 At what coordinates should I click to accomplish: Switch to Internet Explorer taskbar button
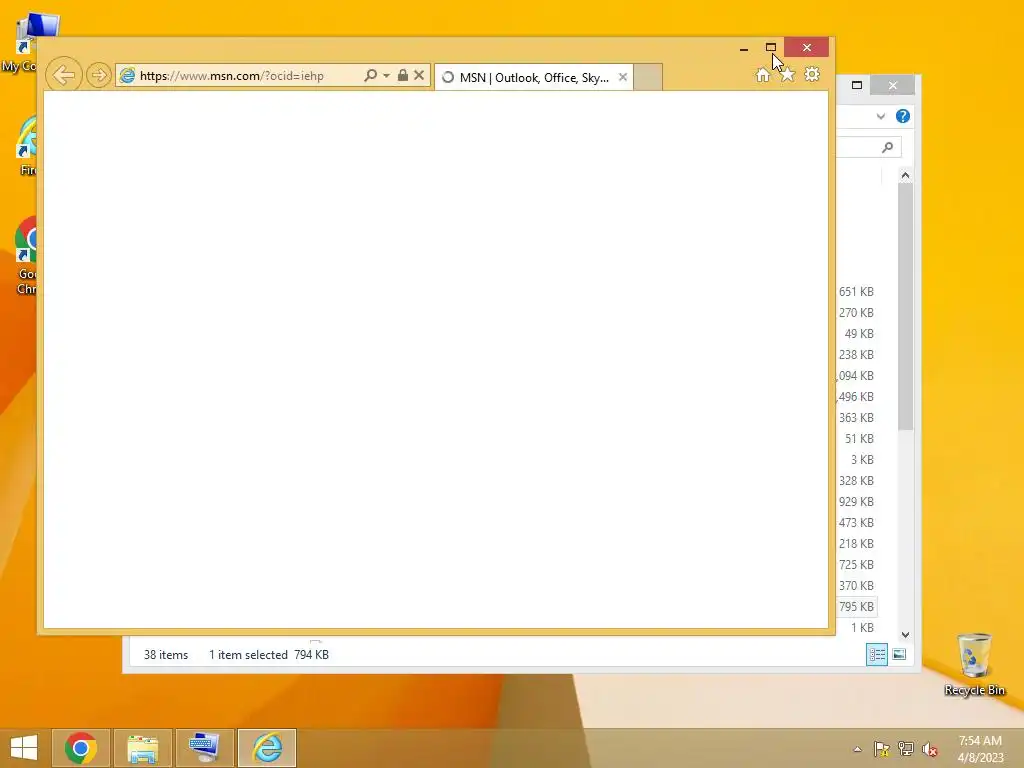(x=267, y=748)
